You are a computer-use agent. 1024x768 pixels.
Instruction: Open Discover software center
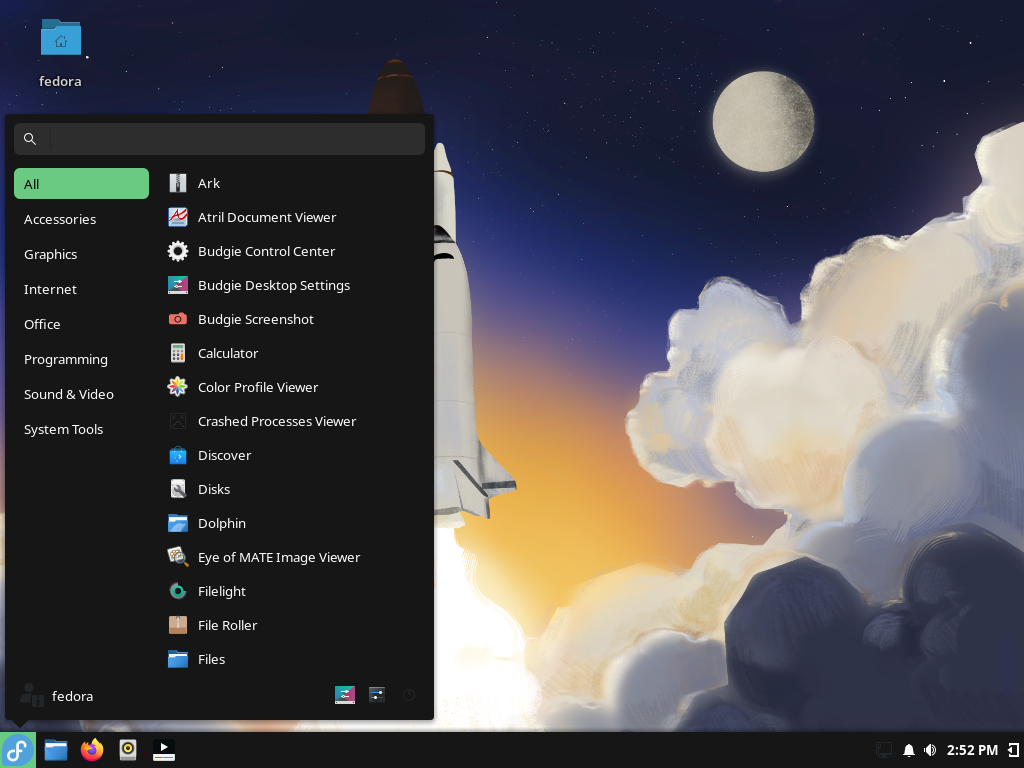[225, 455]
